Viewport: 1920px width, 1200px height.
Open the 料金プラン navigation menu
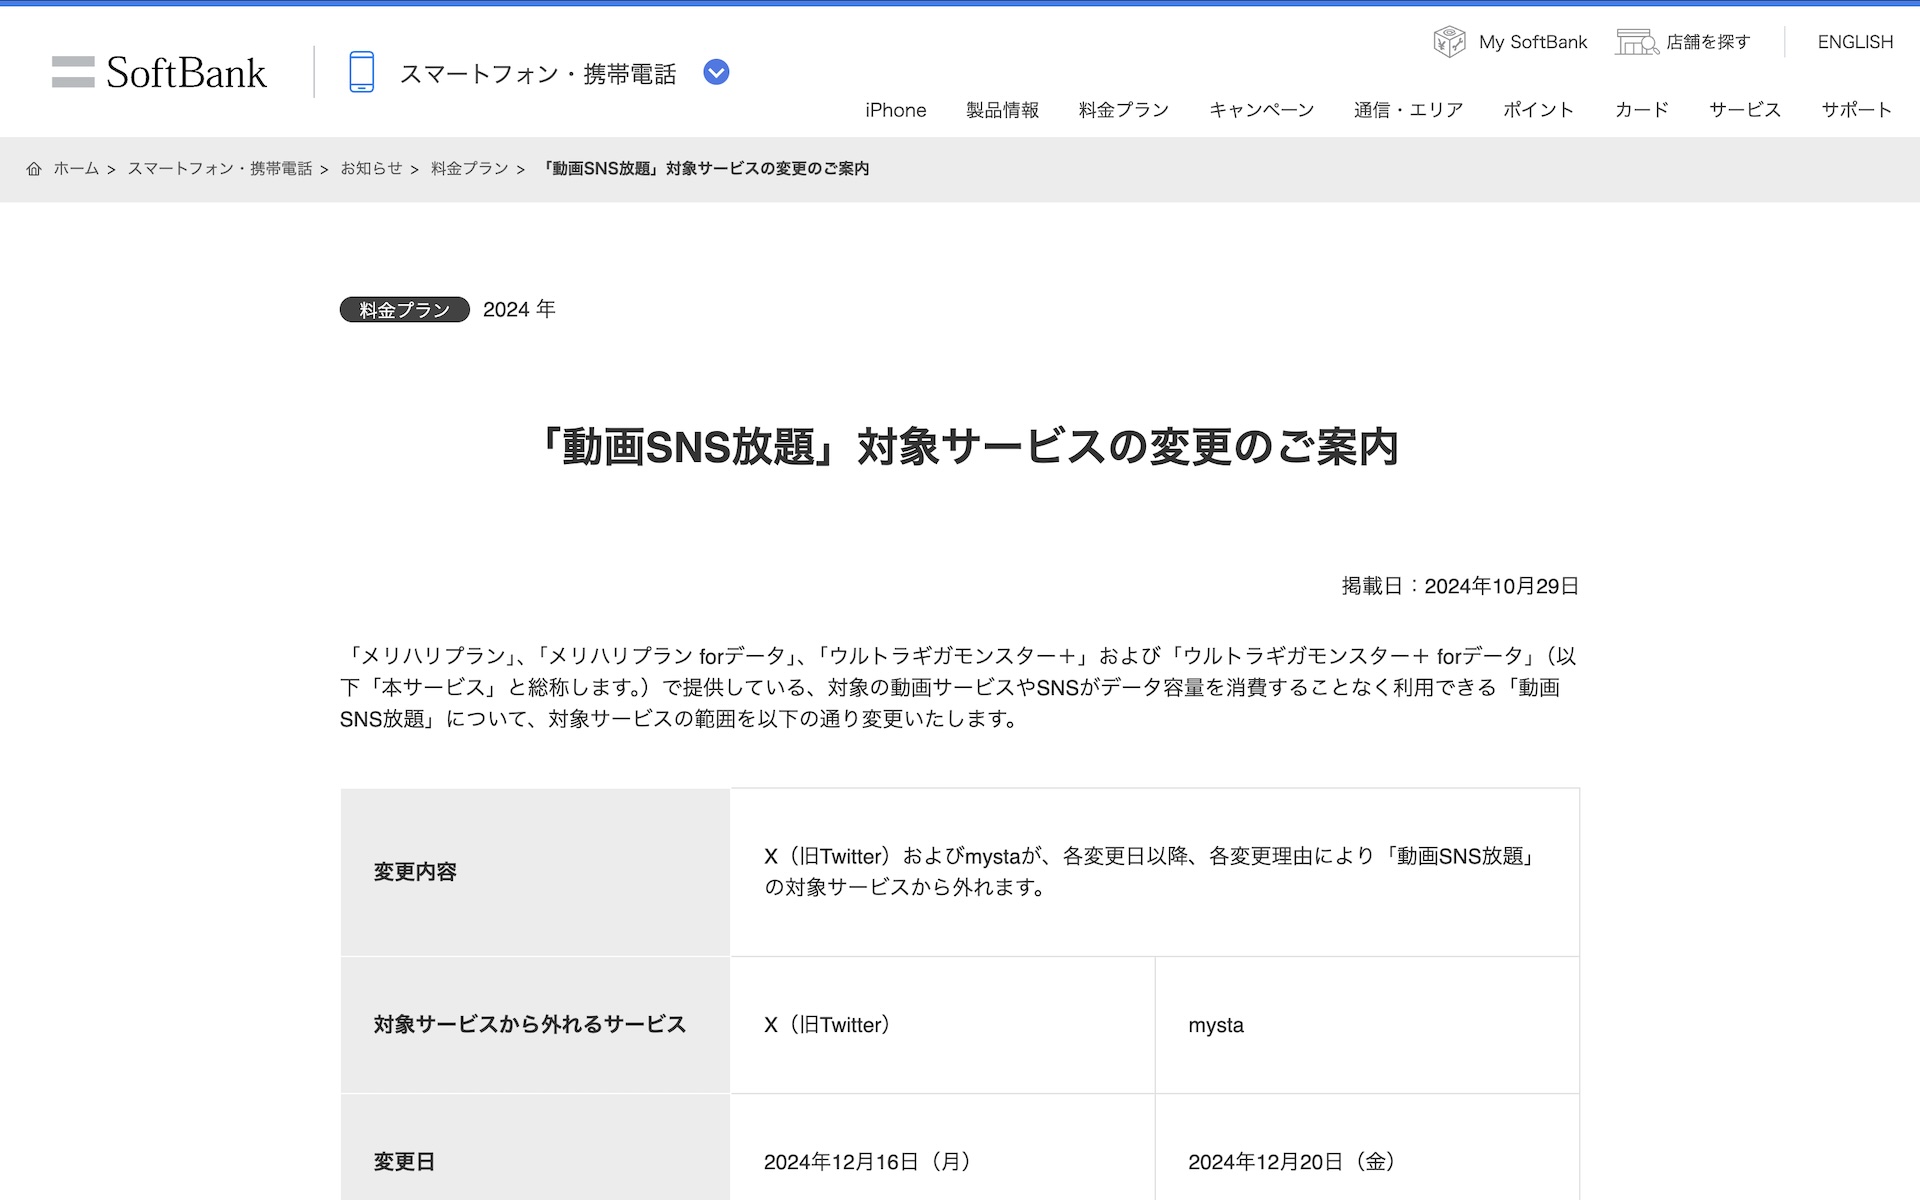pyautogui.click(x=1123, y=110)
